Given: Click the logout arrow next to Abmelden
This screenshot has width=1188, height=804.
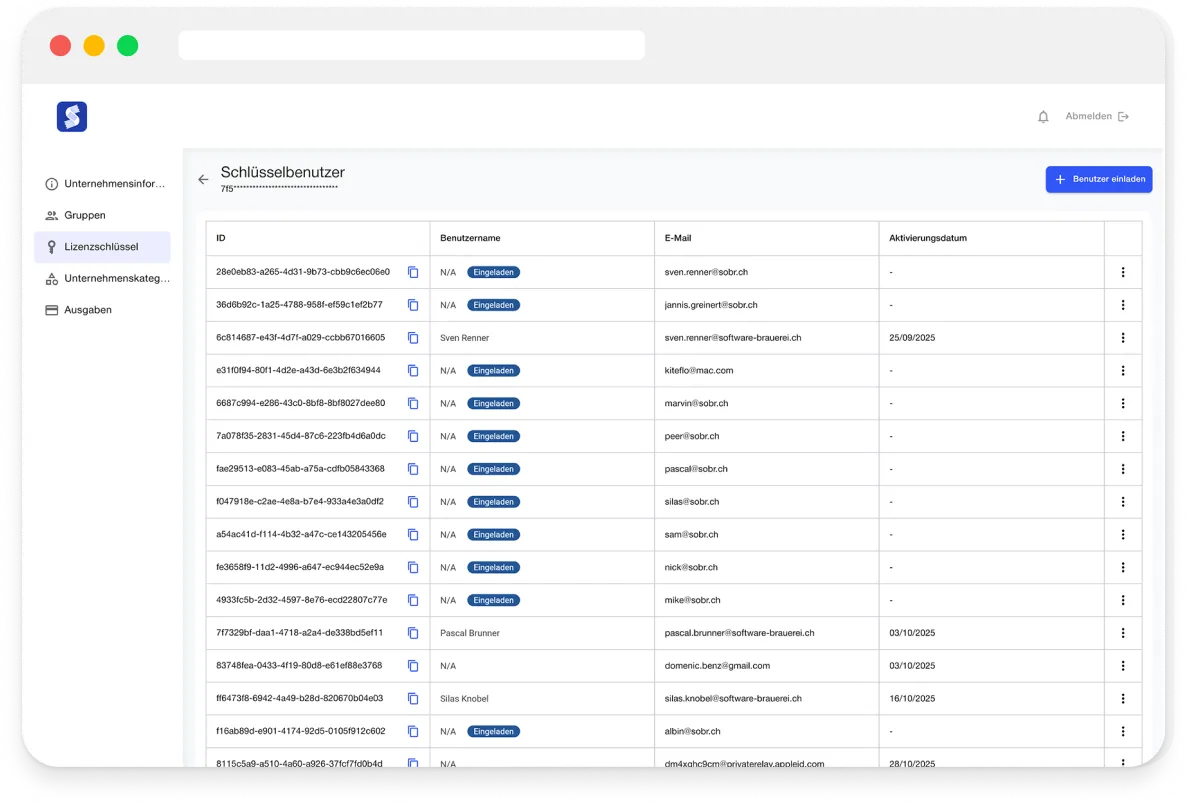Looking at the screenshot, I should click(1123, 116).
